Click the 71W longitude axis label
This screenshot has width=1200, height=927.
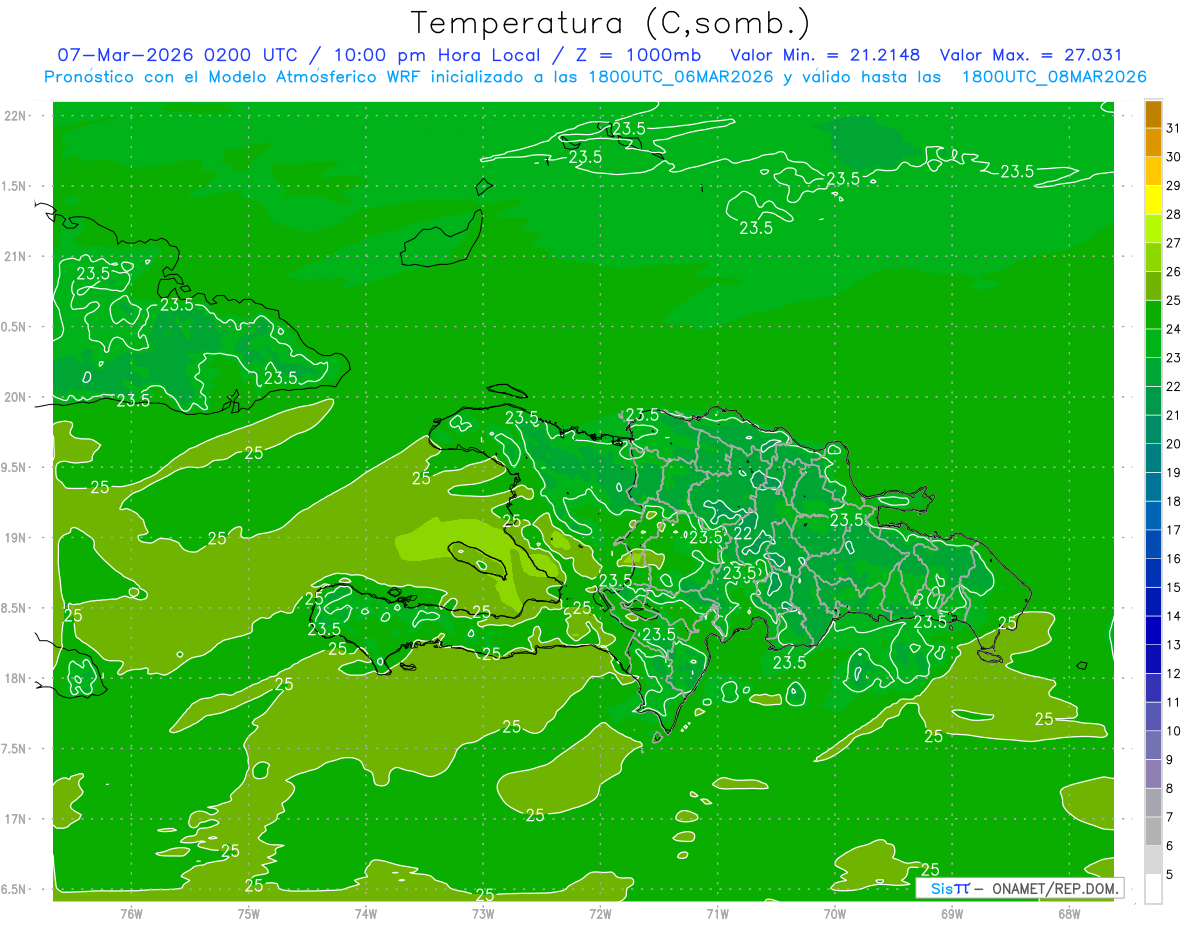tap(717, 913)
